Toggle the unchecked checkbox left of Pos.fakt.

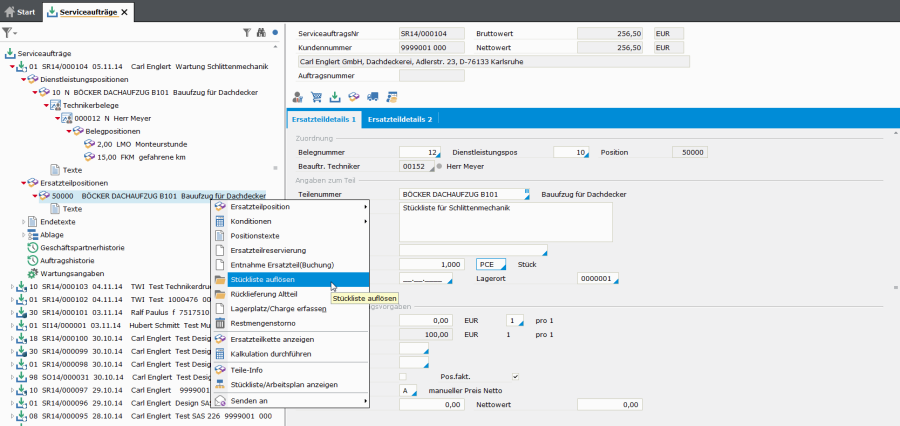[x=403, y=377]
